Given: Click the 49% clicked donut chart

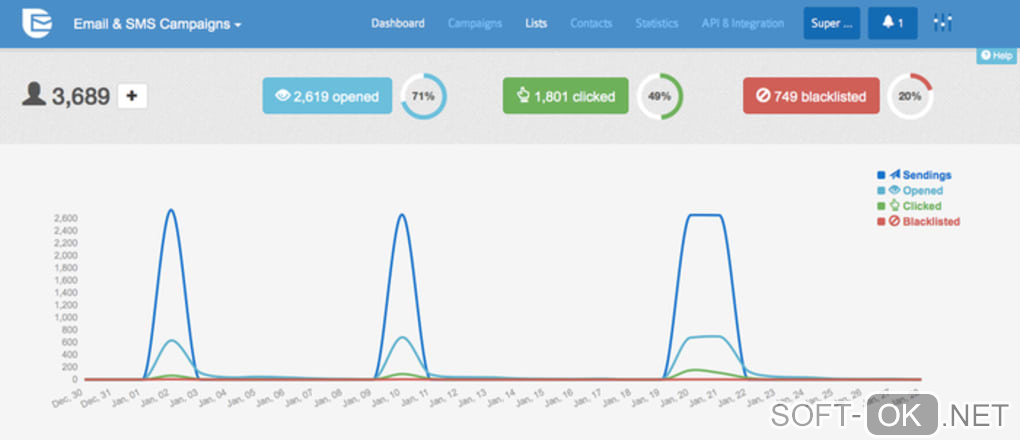Looking at the screenshot, I should (x=660, y=96).
